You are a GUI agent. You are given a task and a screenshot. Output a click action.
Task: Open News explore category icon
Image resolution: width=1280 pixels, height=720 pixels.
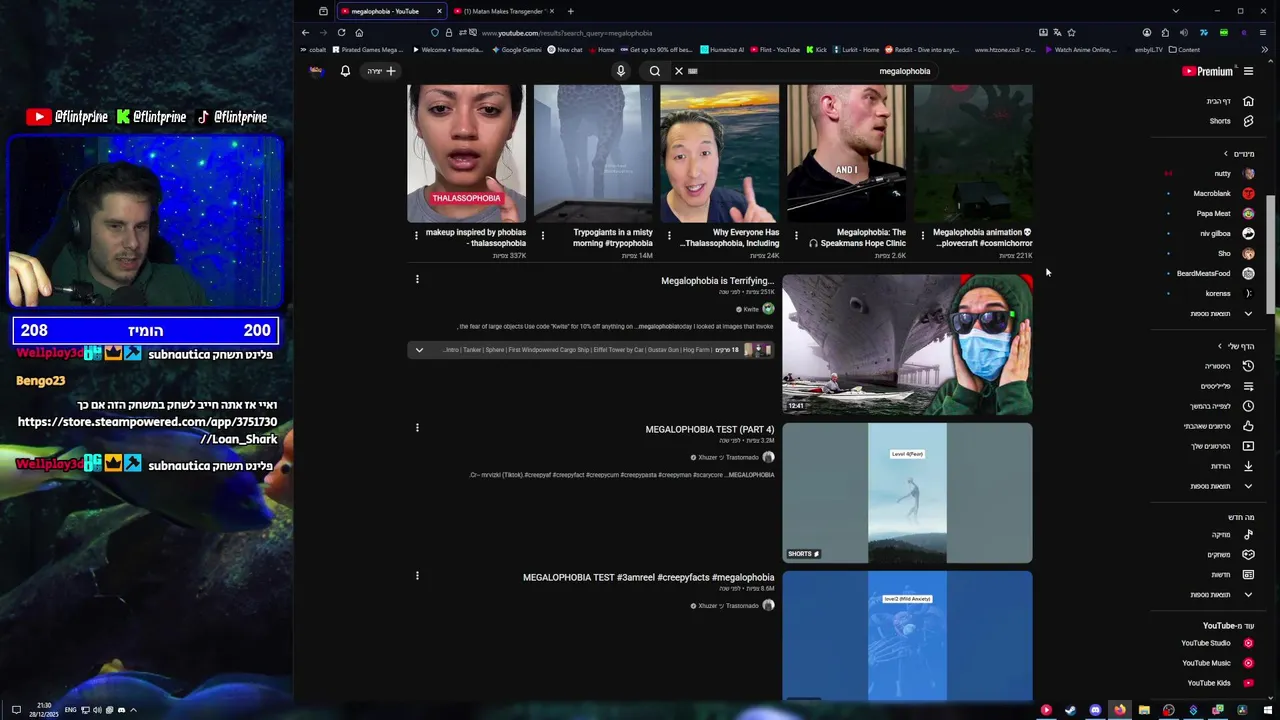pyautogui.click(x=1248, y=574)
